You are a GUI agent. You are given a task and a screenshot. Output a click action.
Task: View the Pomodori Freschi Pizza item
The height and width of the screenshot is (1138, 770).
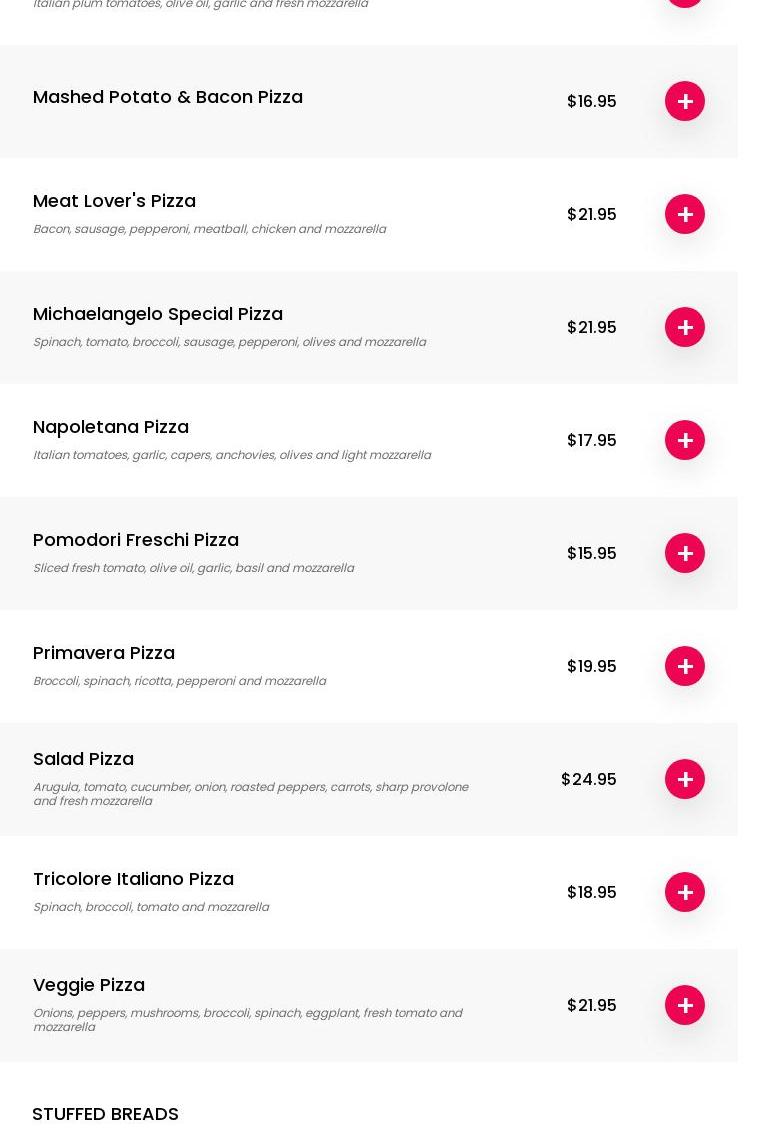coord(136,540)
